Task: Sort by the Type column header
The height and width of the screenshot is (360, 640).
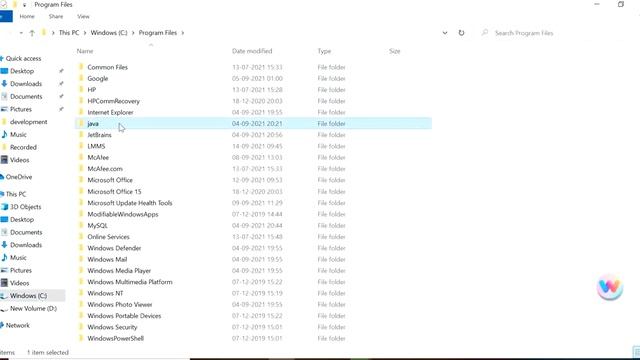Action: 324,51
